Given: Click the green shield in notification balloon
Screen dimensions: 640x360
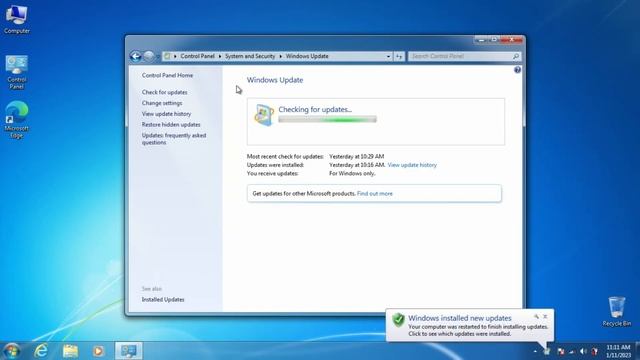Looking at the screenshot, I should click(x=398, y=320).
